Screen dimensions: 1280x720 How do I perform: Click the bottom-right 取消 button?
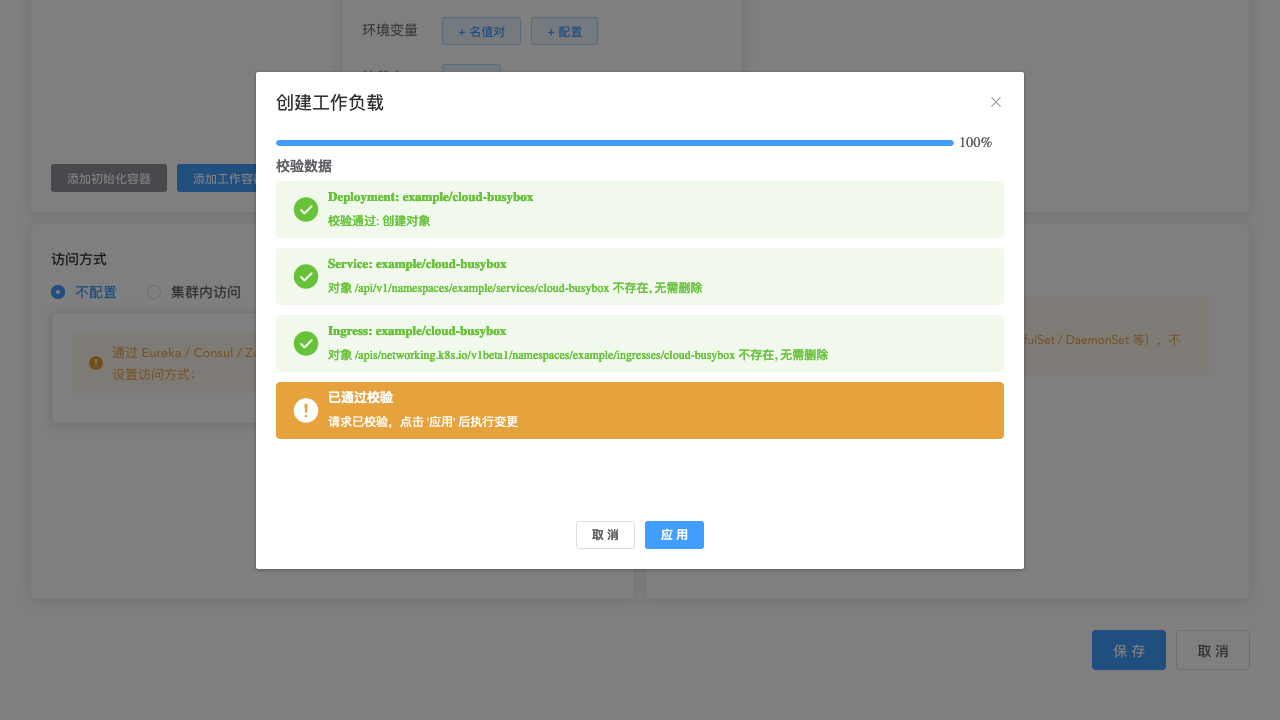(x=1212, y=650)
